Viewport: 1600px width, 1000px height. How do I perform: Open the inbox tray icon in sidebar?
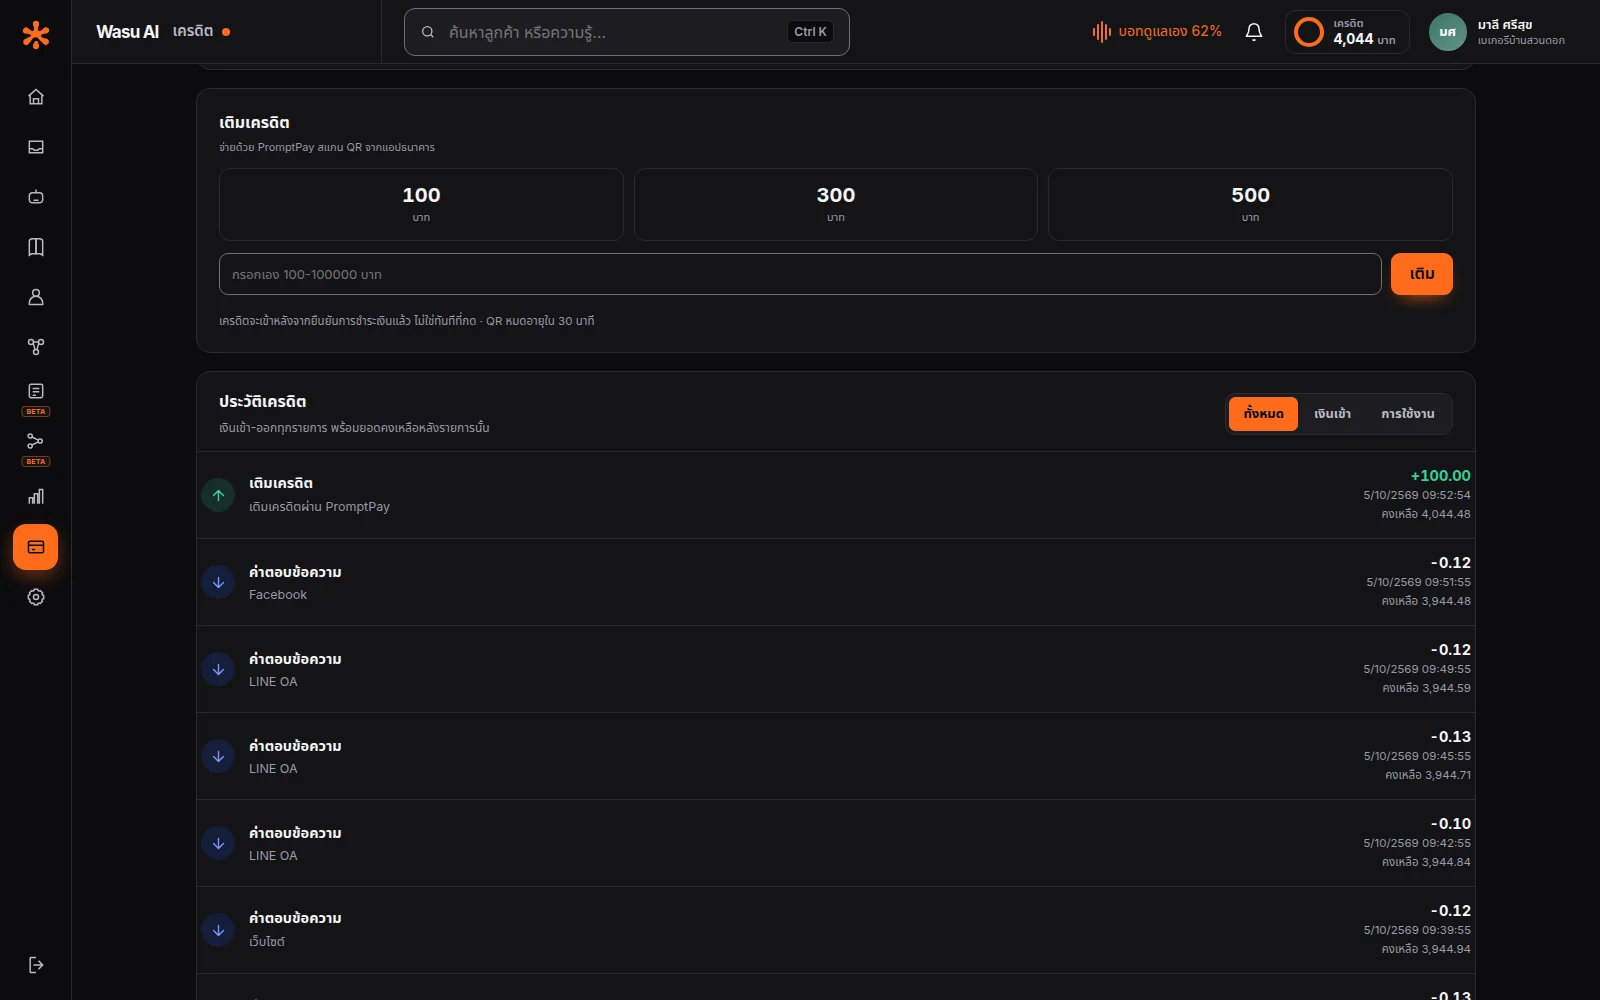36,147
